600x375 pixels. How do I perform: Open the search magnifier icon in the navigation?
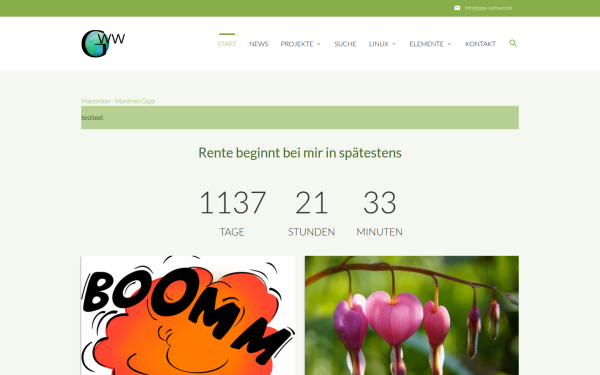click(513, 43)
